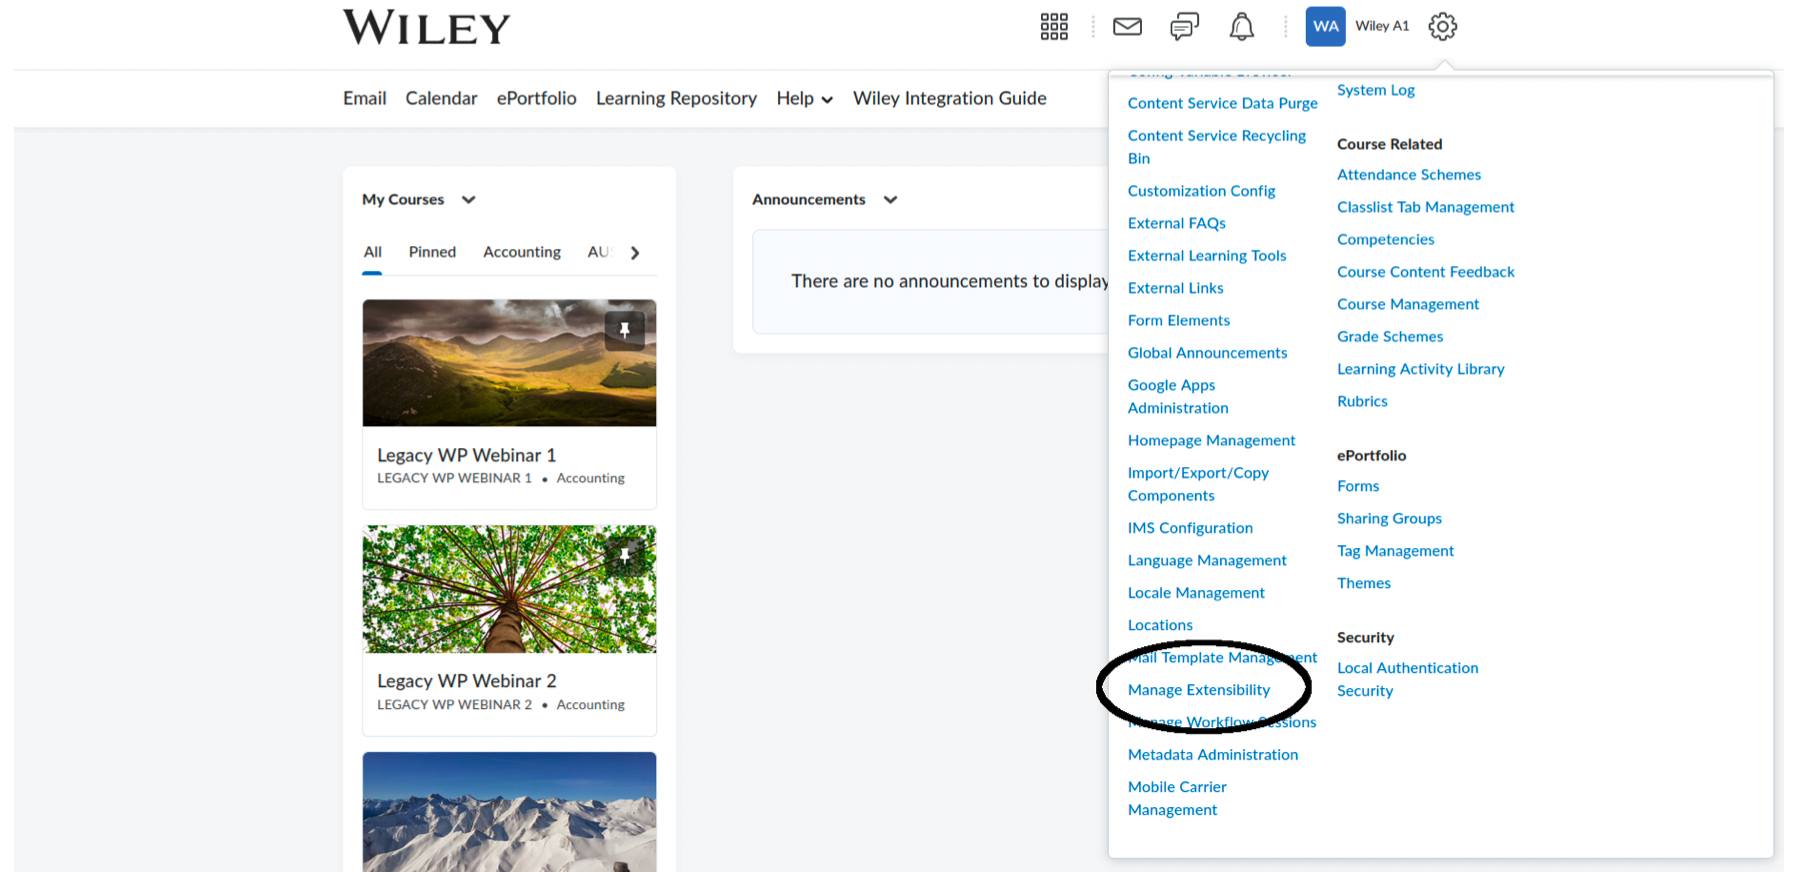The image size is (1810, 872).
Task: Go to the Wiley logo home
Action: (427, 28)
